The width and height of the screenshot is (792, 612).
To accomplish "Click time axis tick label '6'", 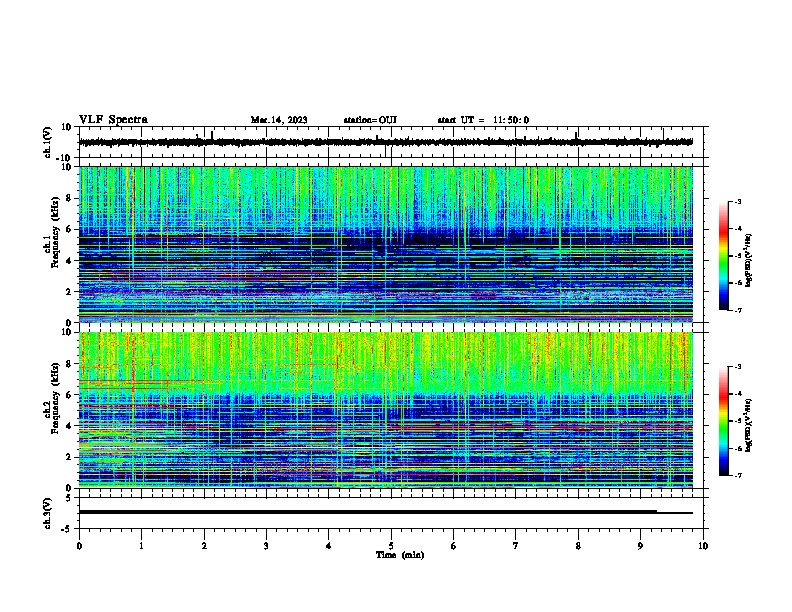I will (454, 546).
